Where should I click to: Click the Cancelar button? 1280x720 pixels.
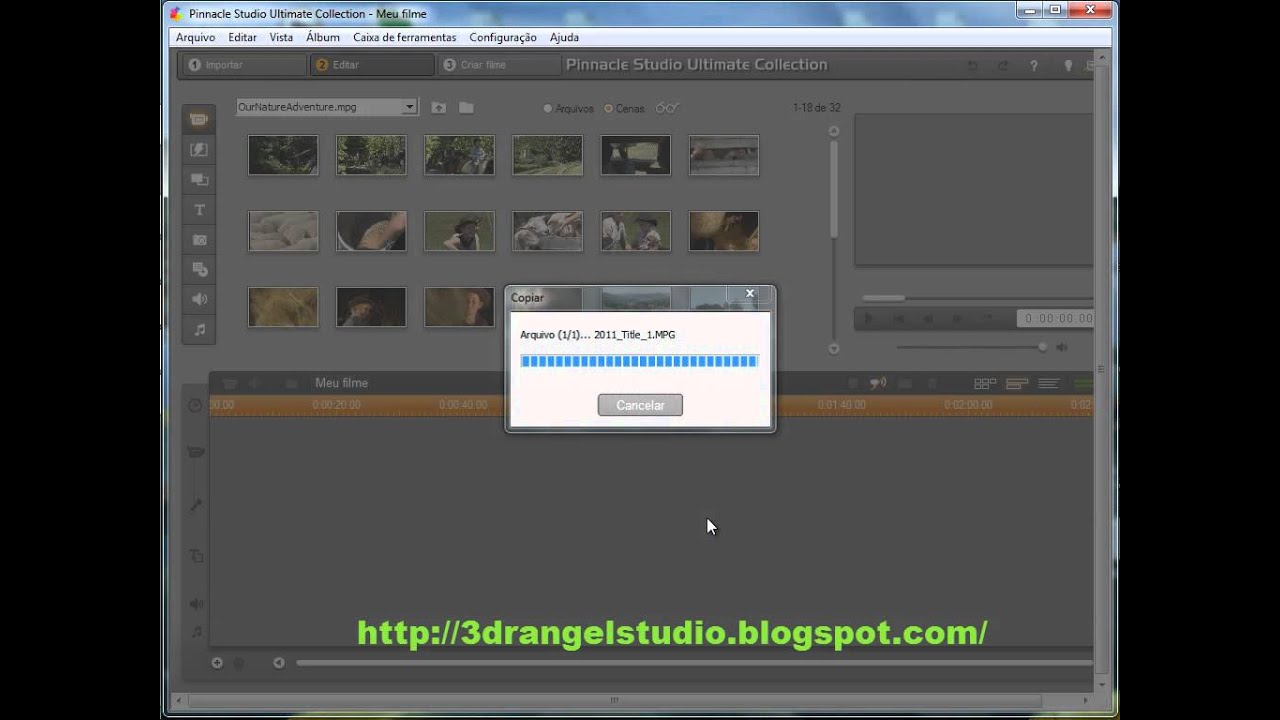coord(640,405)
